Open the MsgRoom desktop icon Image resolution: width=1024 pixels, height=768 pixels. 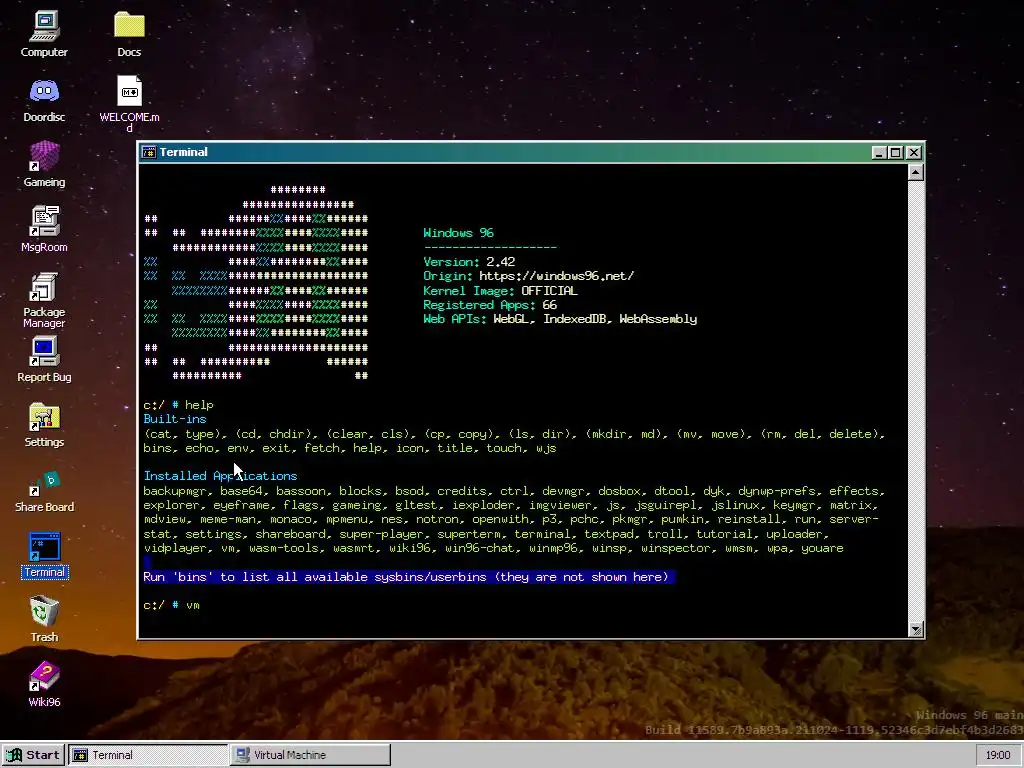pos(44,229)
